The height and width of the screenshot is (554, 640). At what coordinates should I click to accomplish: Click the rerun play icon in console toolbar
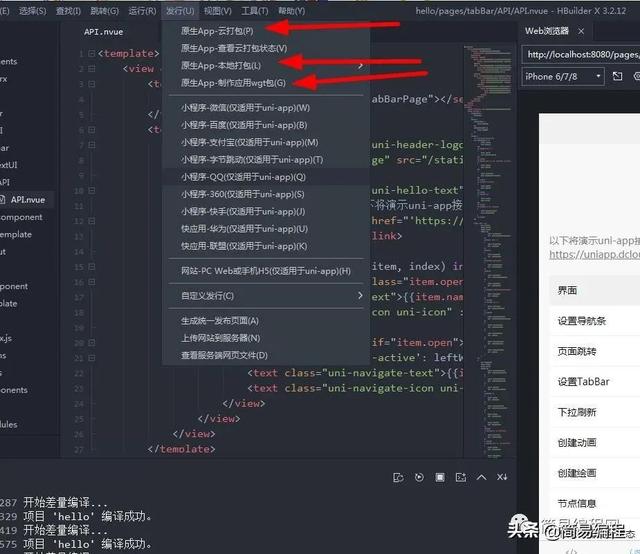coord(419,477)
